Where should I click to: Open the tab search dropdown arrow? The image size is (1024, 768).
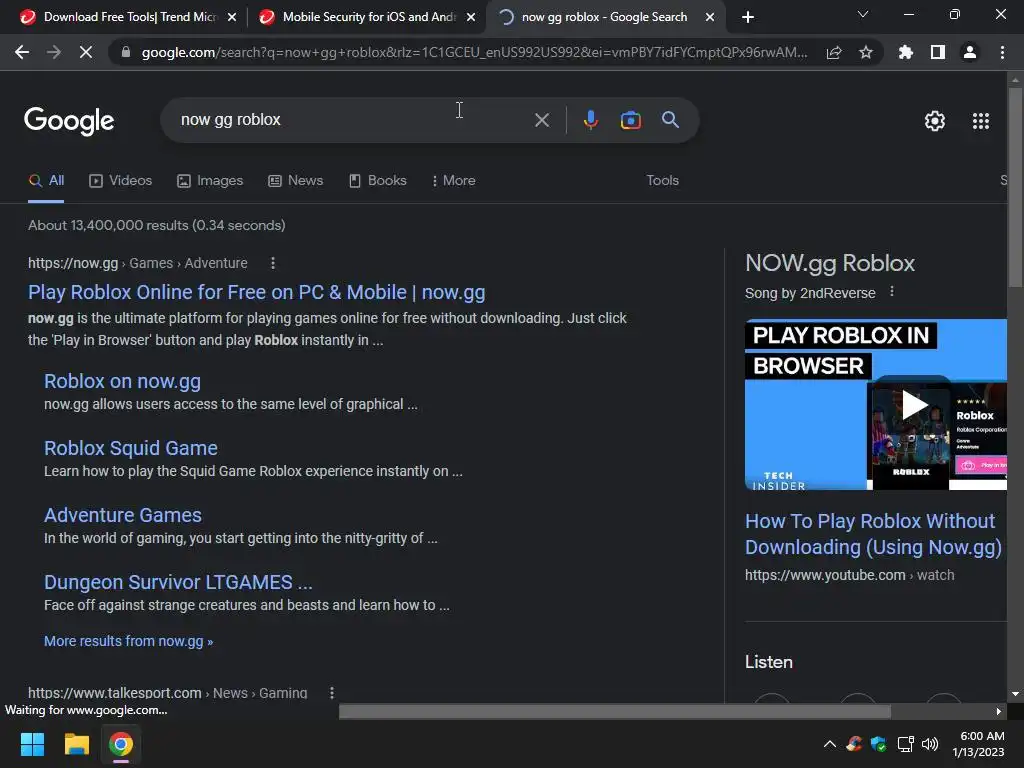click(x=863, y=14)
